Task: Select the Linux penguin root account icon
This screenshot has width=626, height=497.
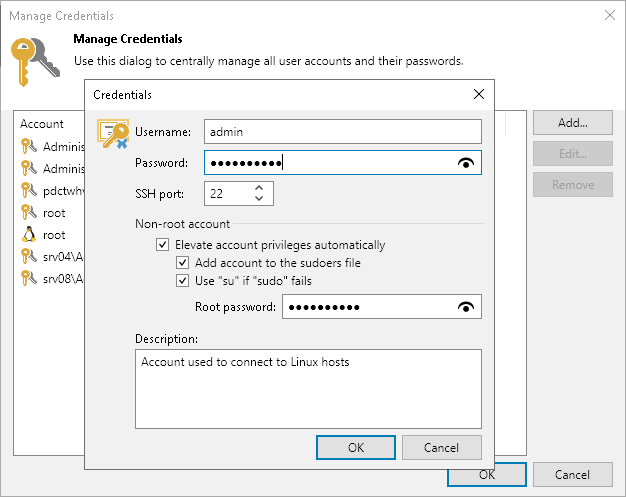Action: [x=28, y=234]
